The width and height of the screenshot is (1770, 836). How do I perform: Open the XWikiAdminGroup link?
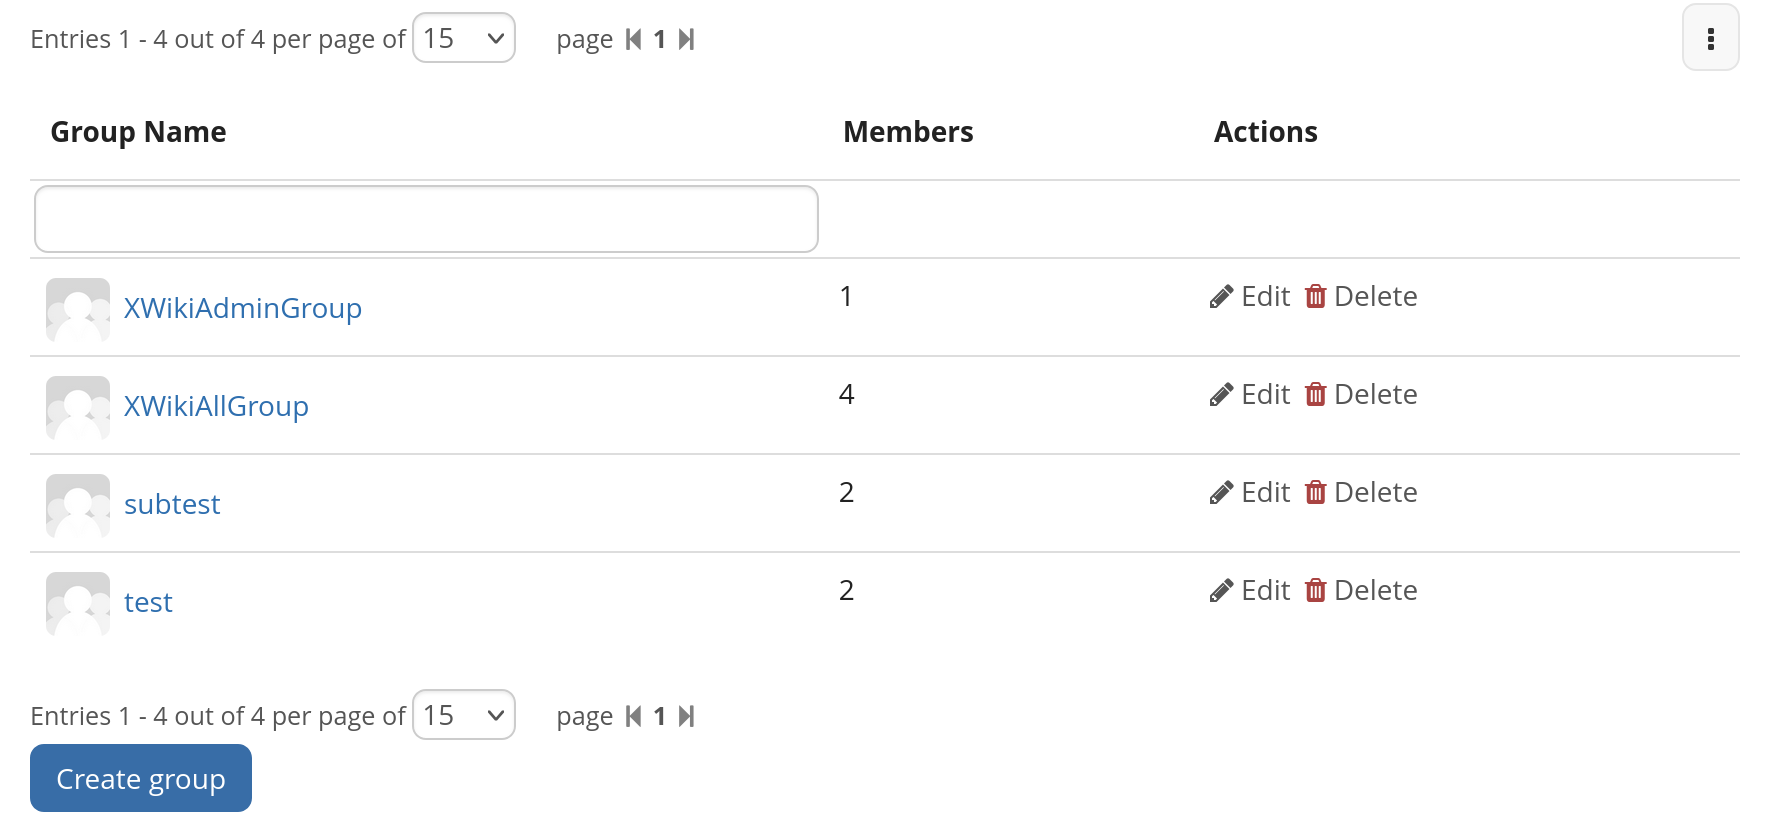[x=243, y=308]
